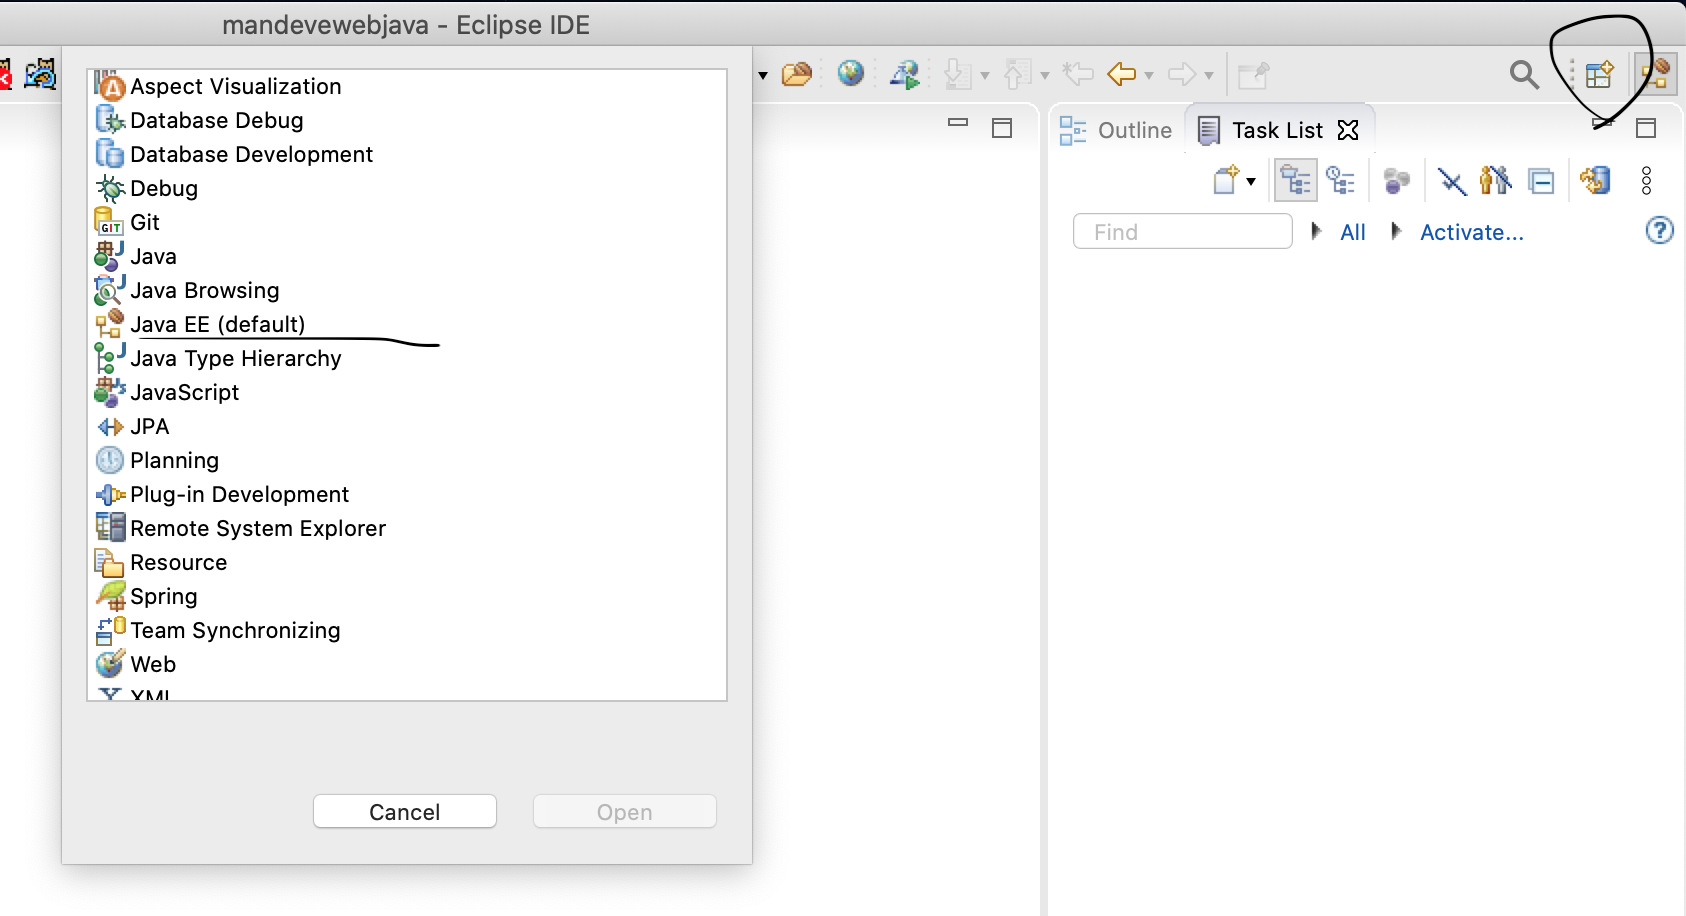1686x916 pixels.
Task: Click the Open Type folder icon in toolbar
Action: [797, 74]
